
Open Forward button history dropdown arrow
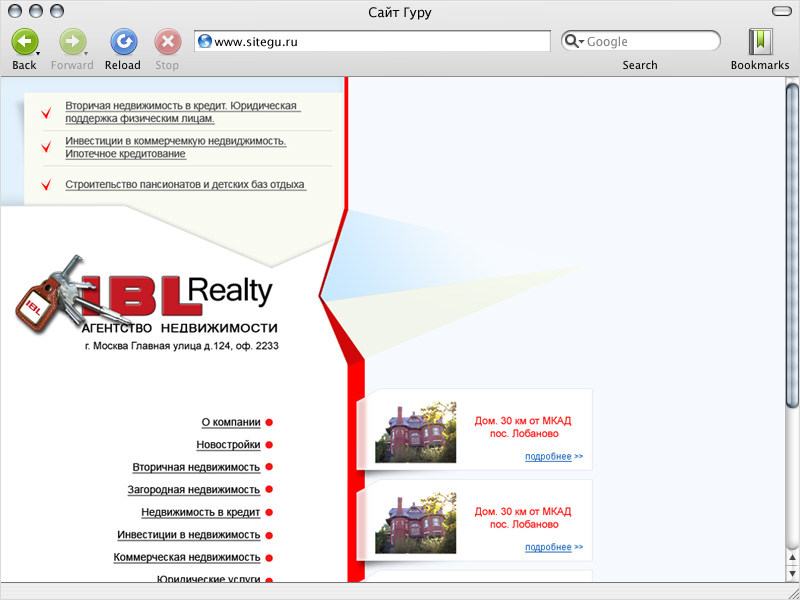coord(86,53)
